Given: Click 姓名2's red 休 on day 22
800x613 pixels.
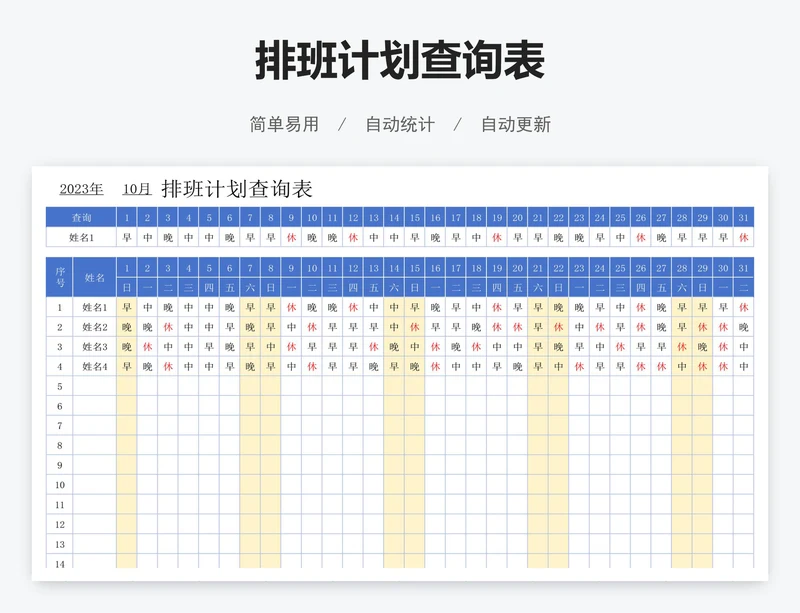Looking at the screenshot, I should 559,327.
